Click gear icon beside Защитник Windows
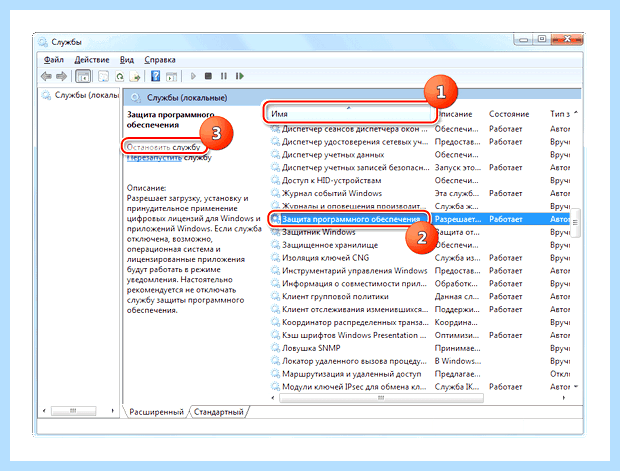The height and width of the screenshot is (471, 620). pyautogui.click(x=275, y=232)
